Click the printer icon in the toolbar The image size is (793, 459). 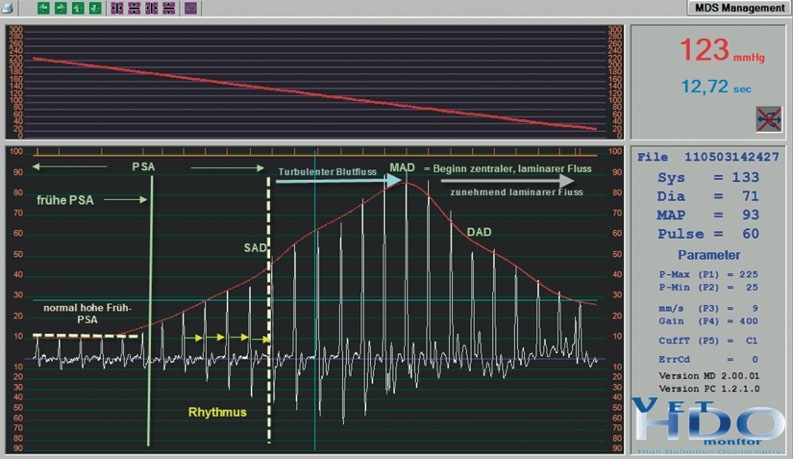coord(8,7)
